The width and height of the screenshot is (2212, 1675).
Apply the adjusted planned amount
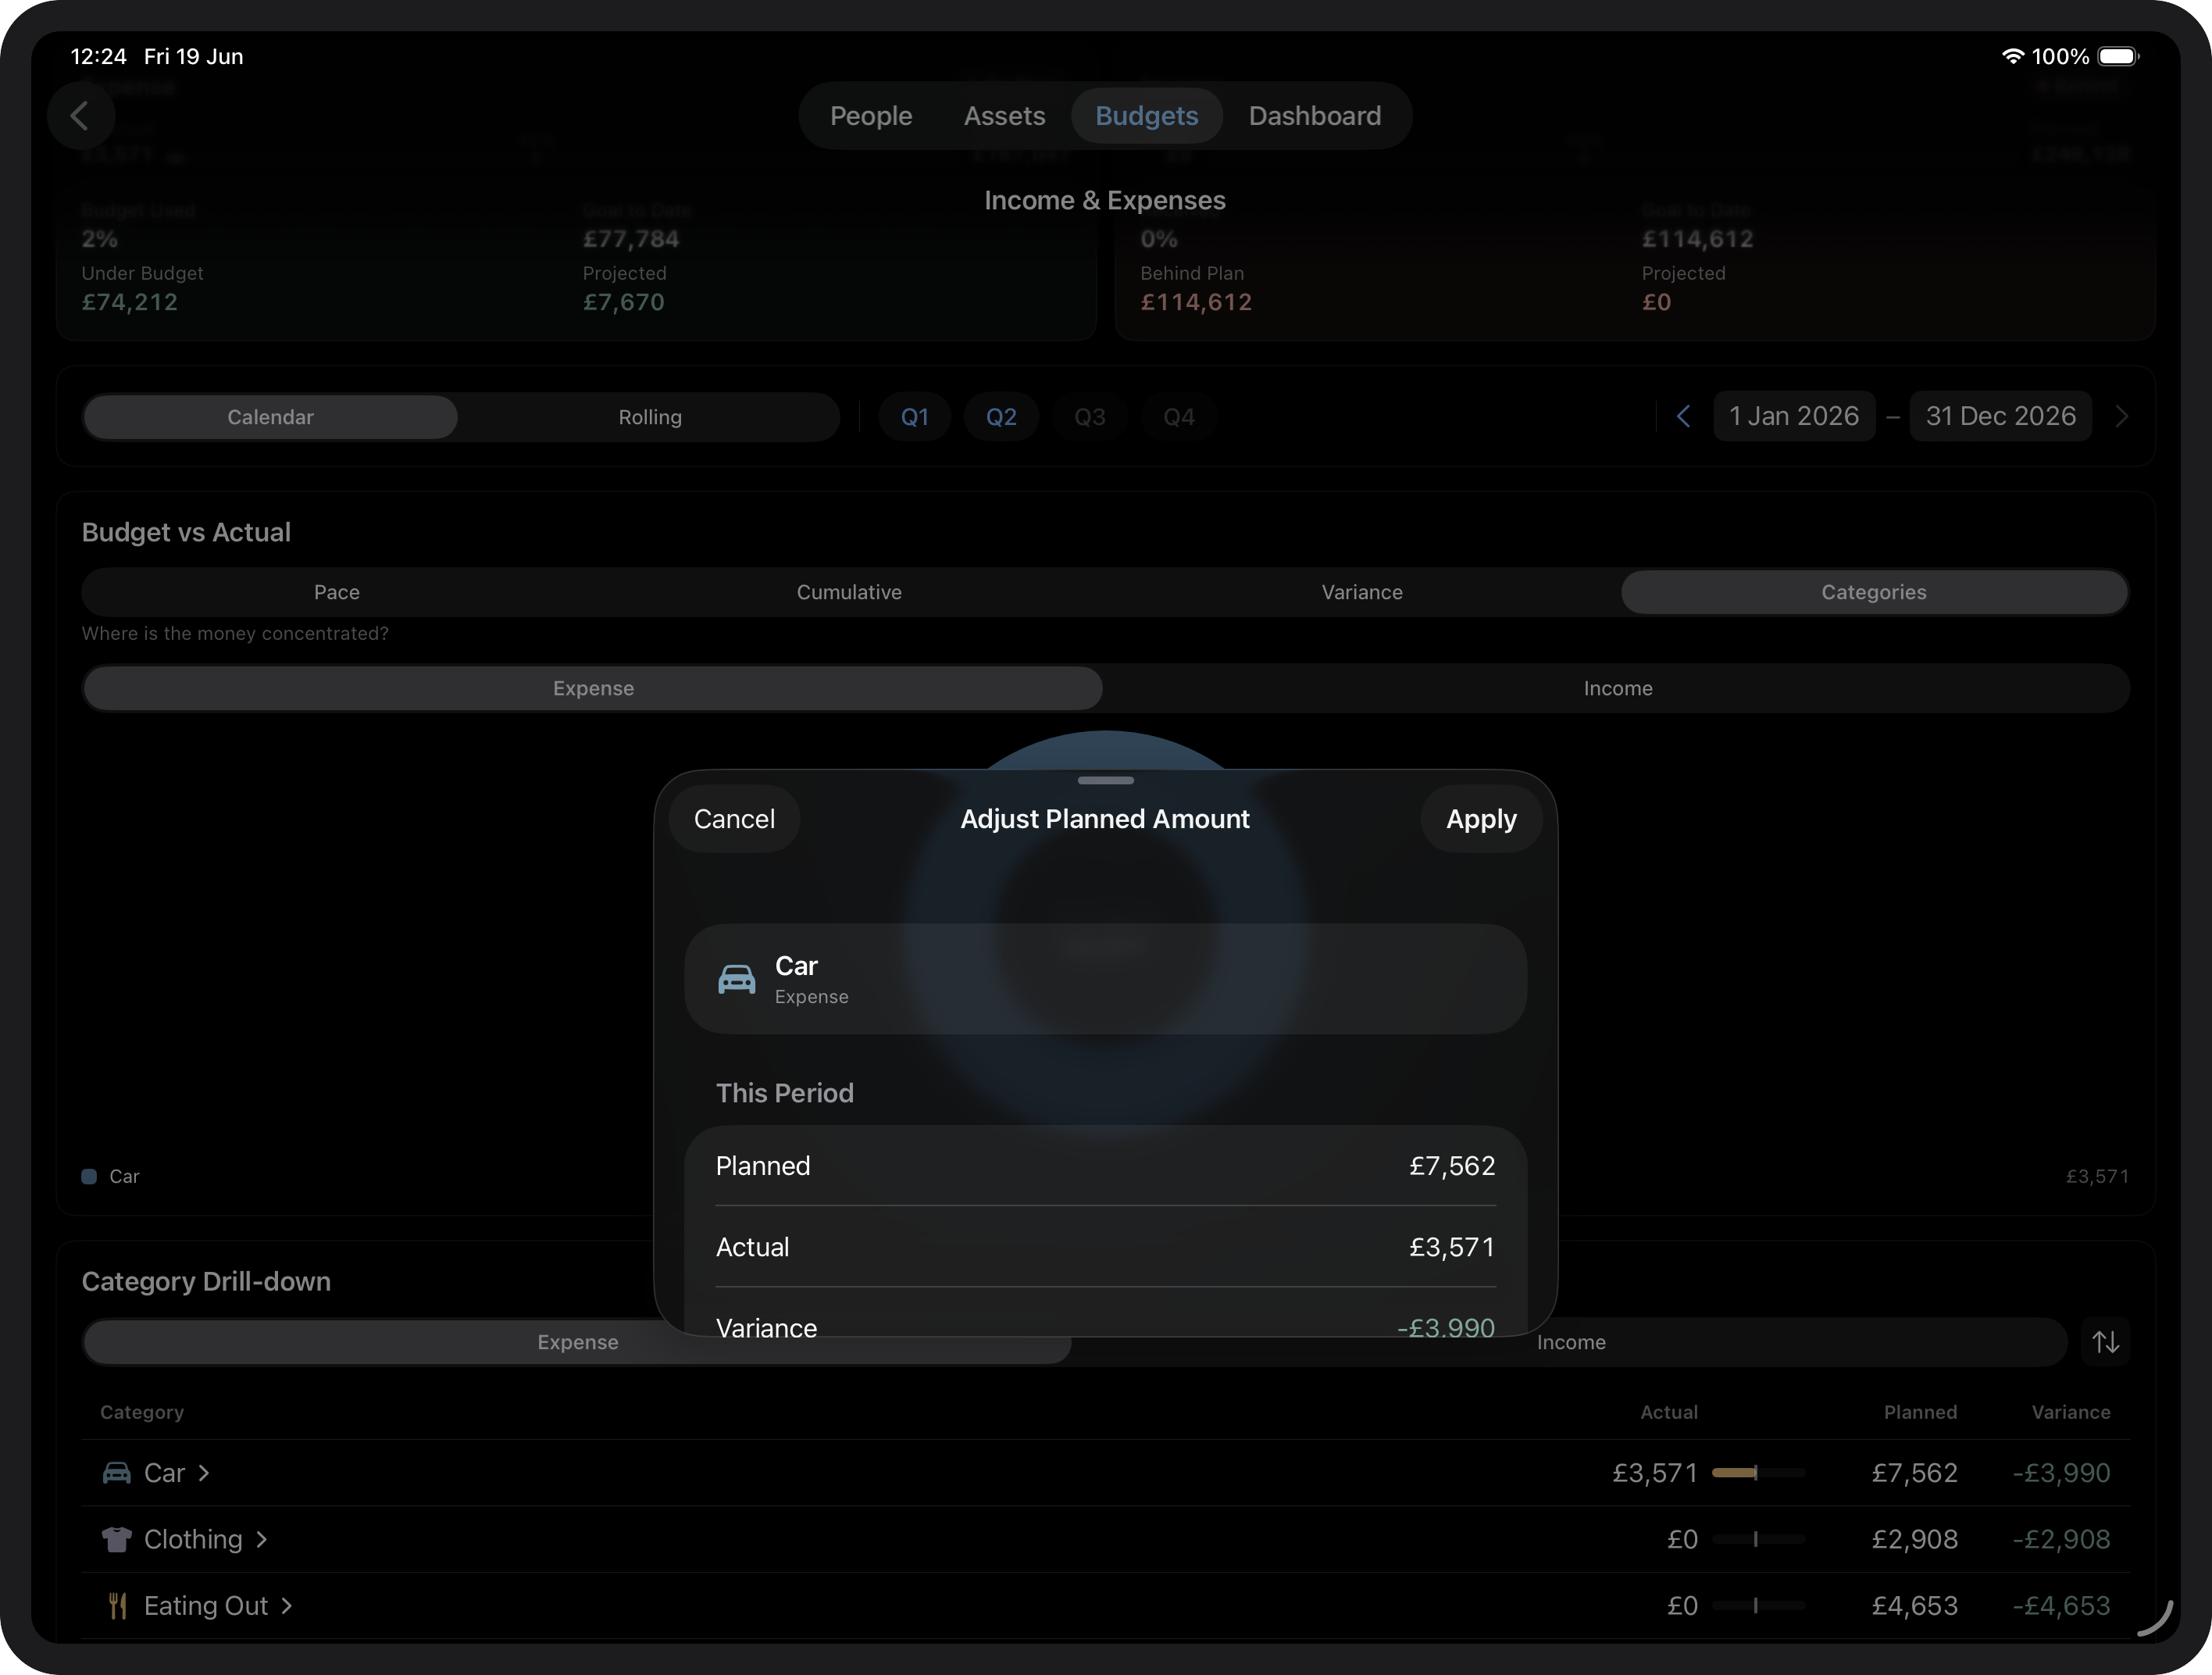(1481, 819)
